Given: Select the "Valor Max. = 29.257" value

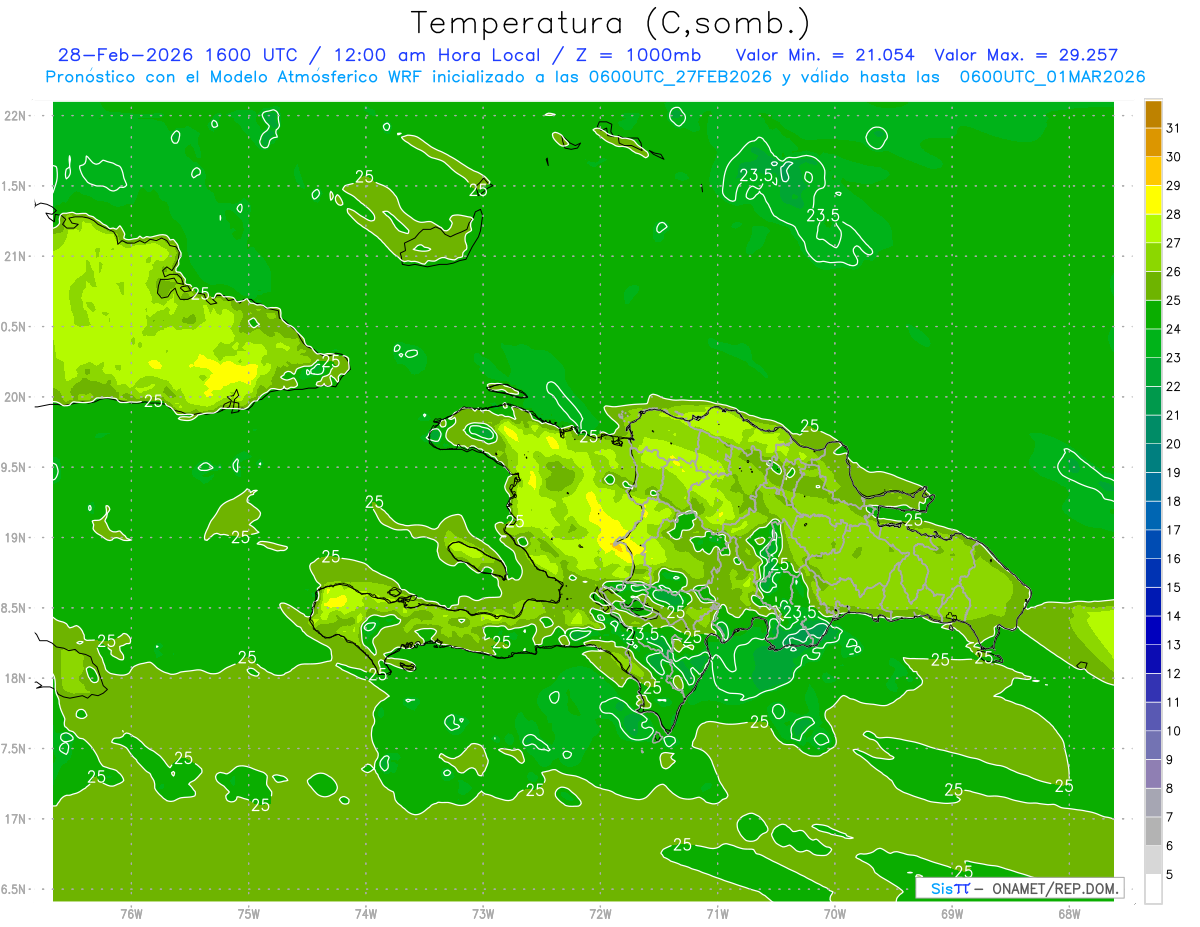Looking at the screenshot, I should (1026, 55).
